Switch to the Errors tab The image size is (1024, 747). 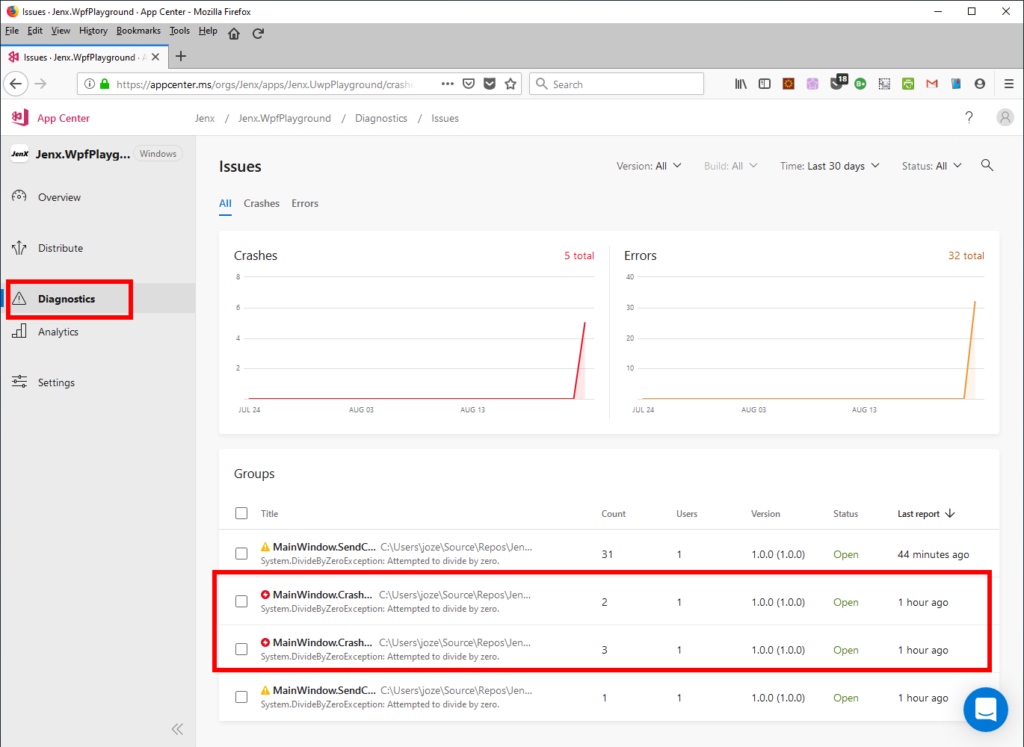tap(305, 203)
